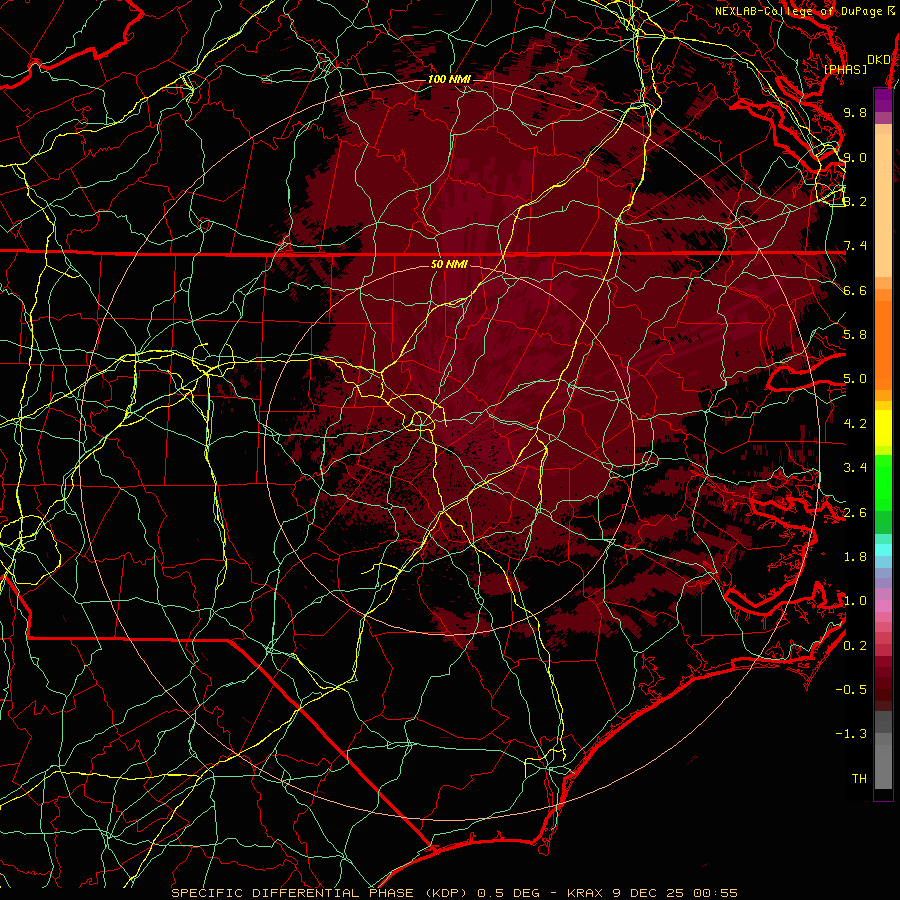Pick the pink segment of the color bar
The image size is (900, 900).
[883, 606]
